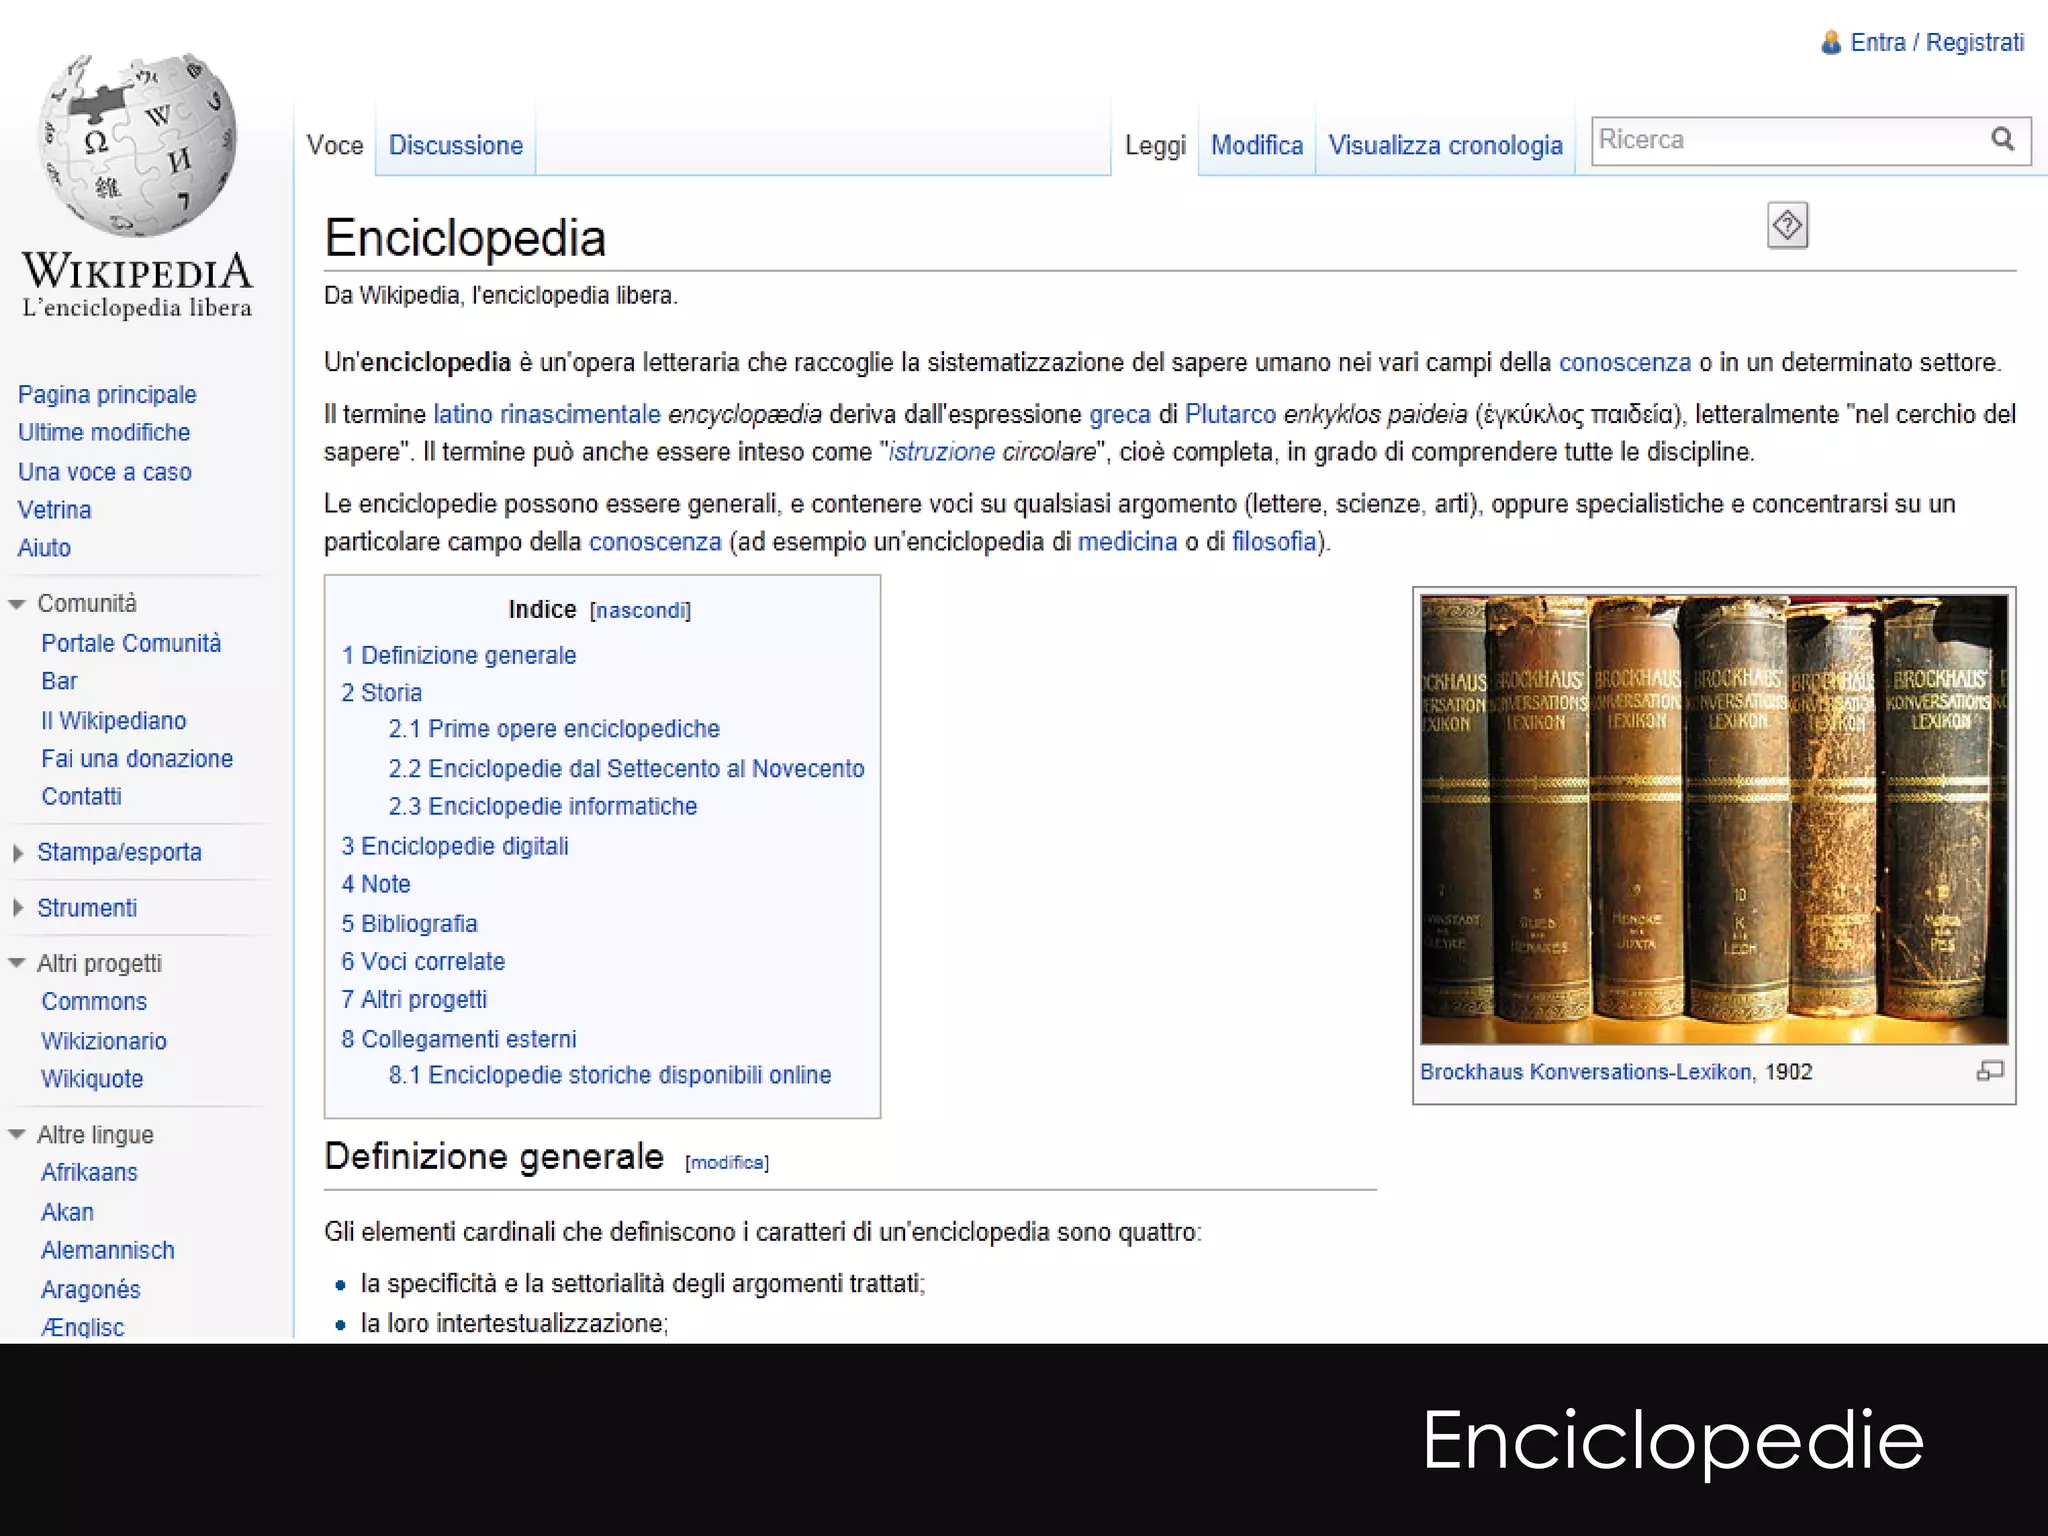Jump to 5 Bibliografia in index
The height and width of the screenshot is (1536, 2048).
click(410, 924)
